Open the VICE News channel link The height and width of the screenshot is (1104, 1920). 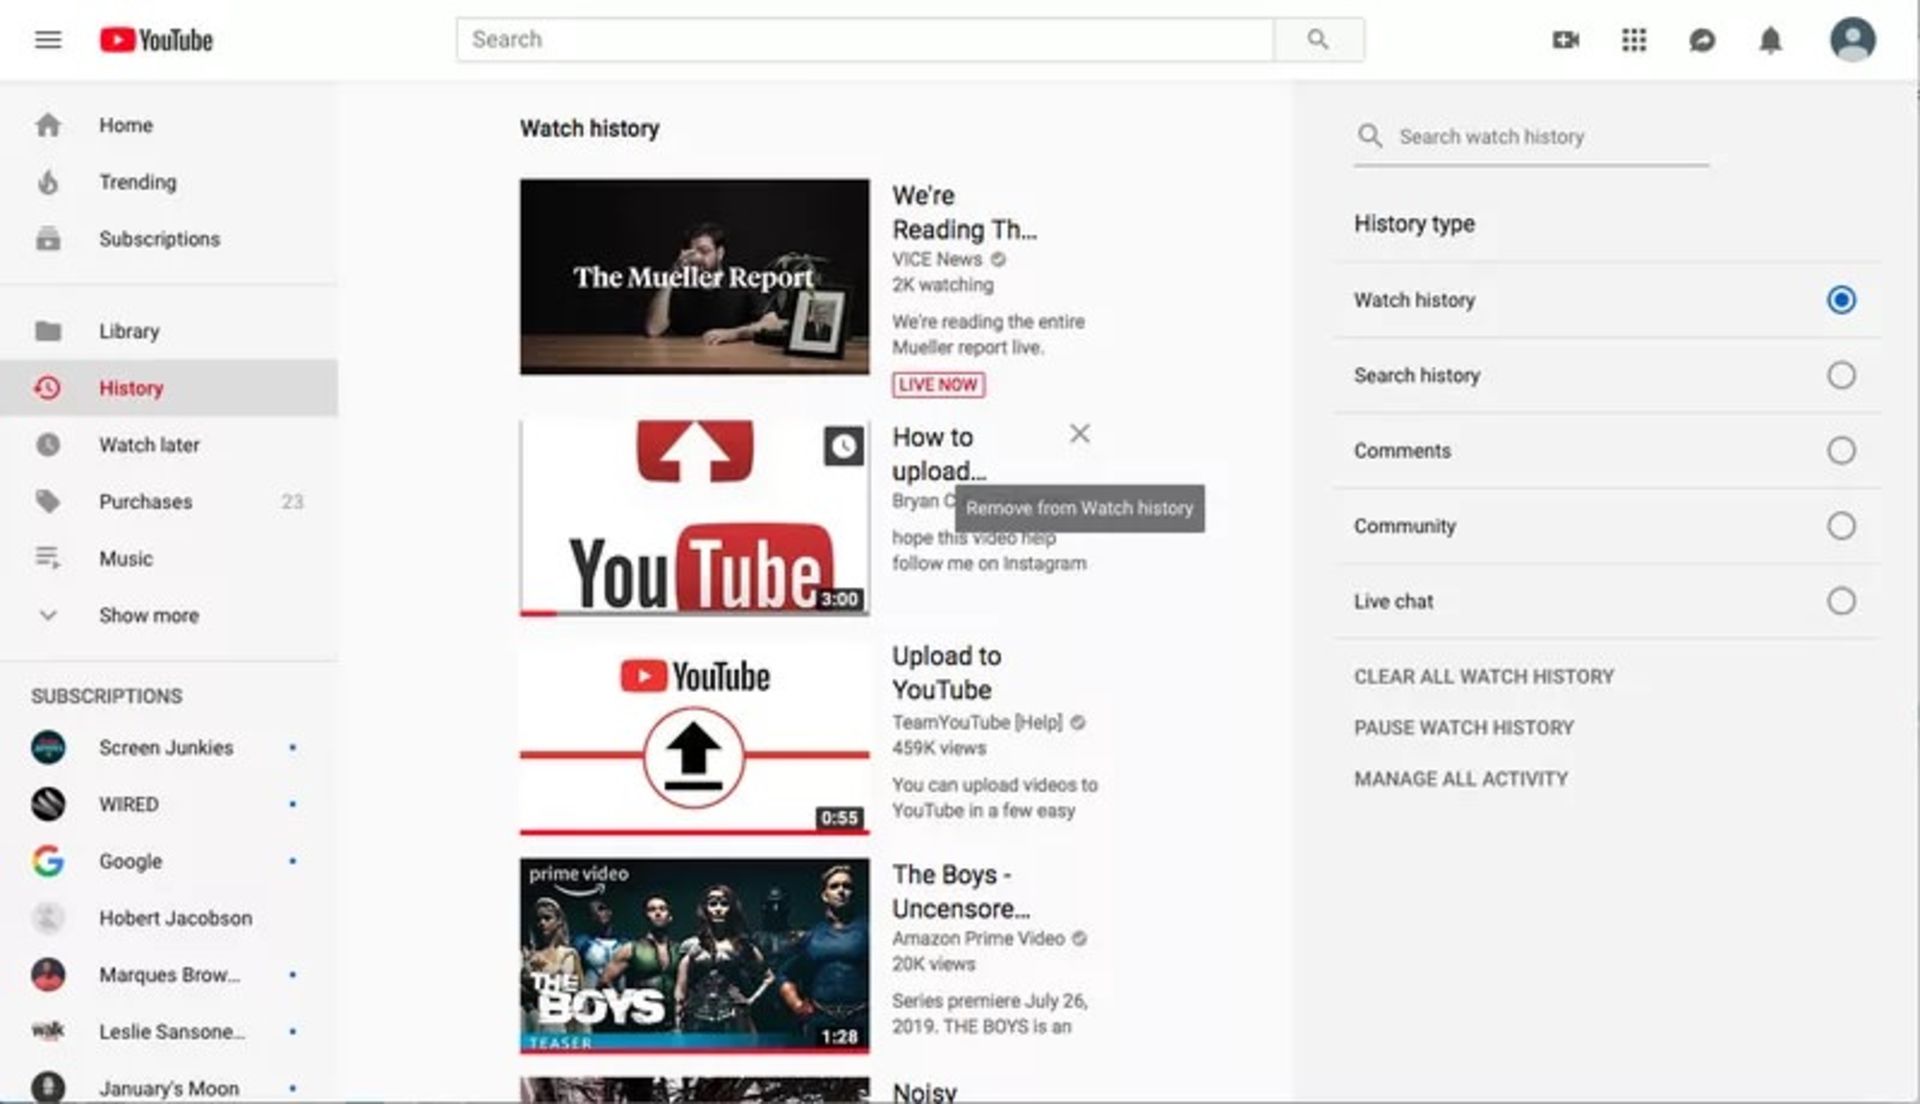click(x=937, y=259)
